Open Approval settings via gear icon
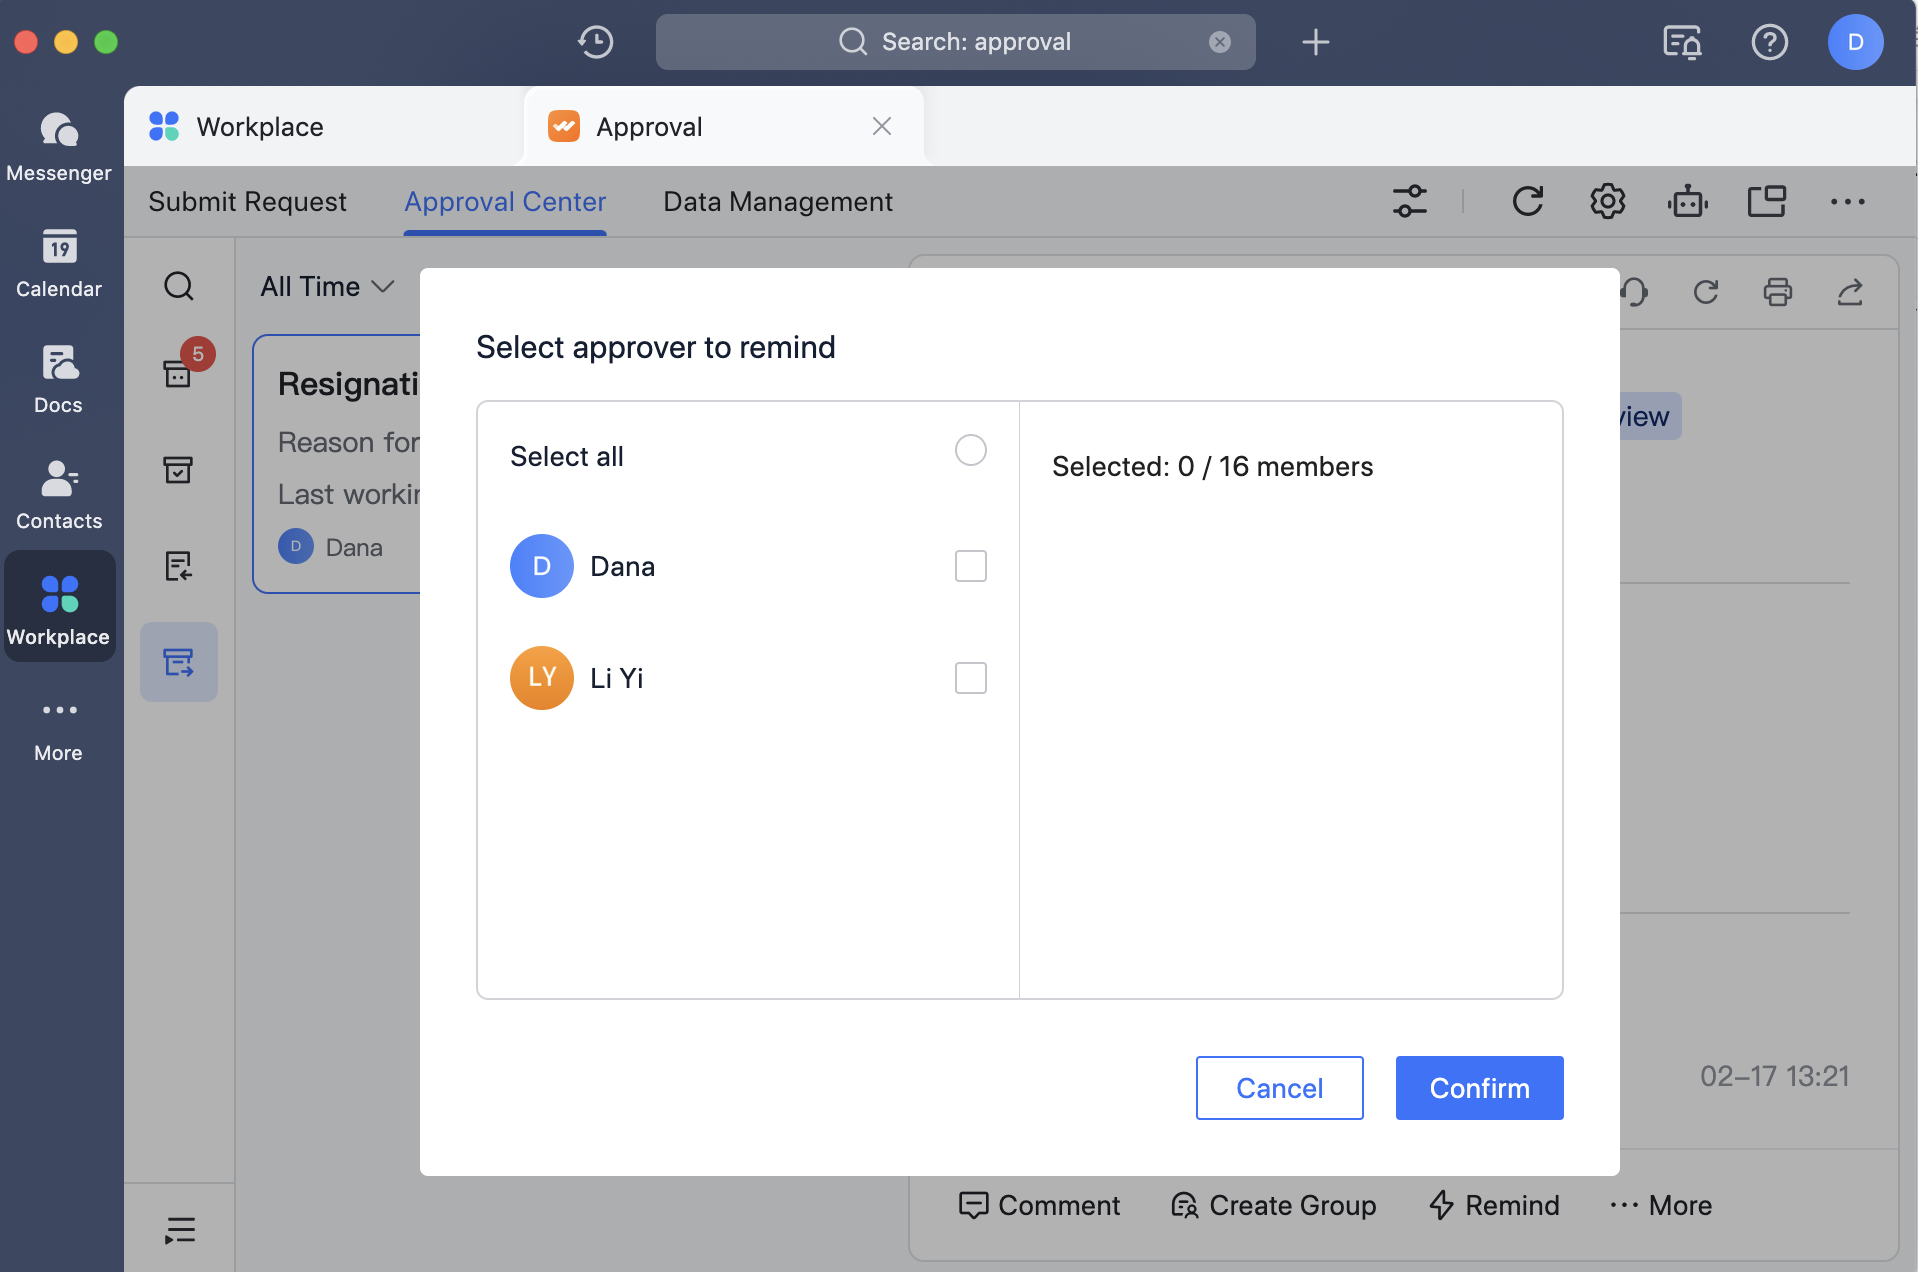 pos(1606,201)
